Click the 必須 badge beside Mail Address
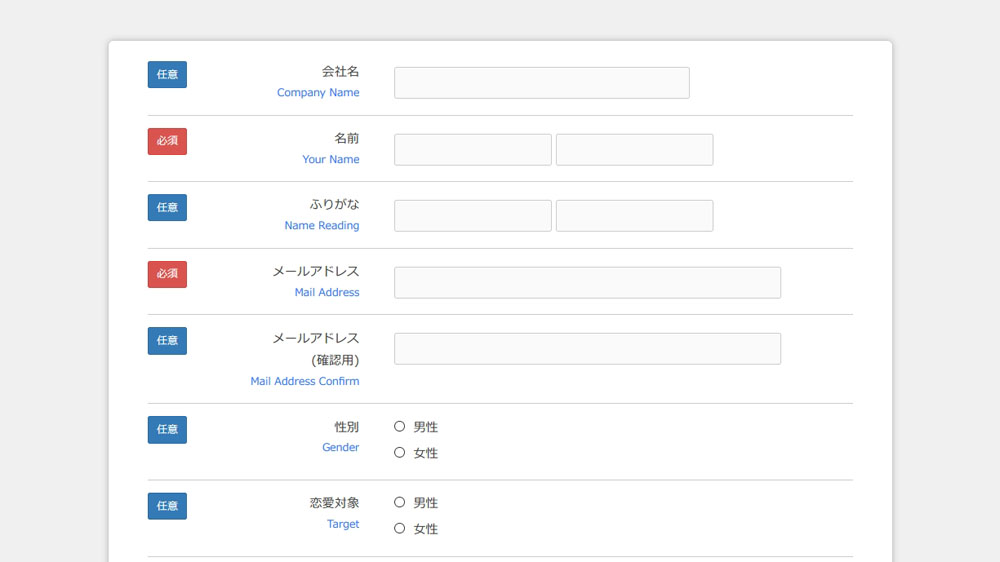Image resolution: width=1000 pixels, height=562 pixels. pyautogui.click(x=167, y=274)
